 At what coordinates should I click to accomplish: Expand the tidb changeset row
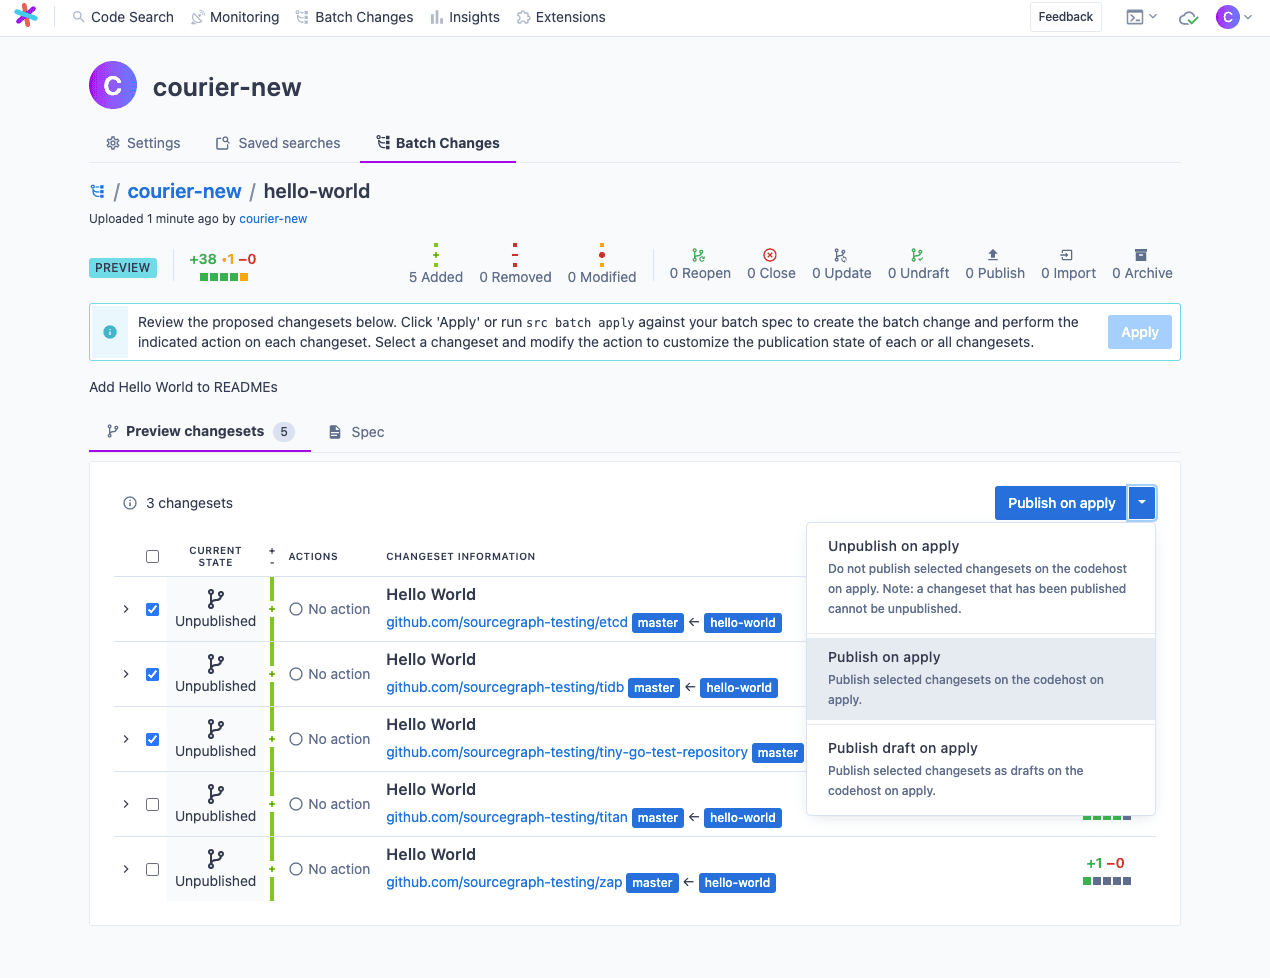click(126, 674)
